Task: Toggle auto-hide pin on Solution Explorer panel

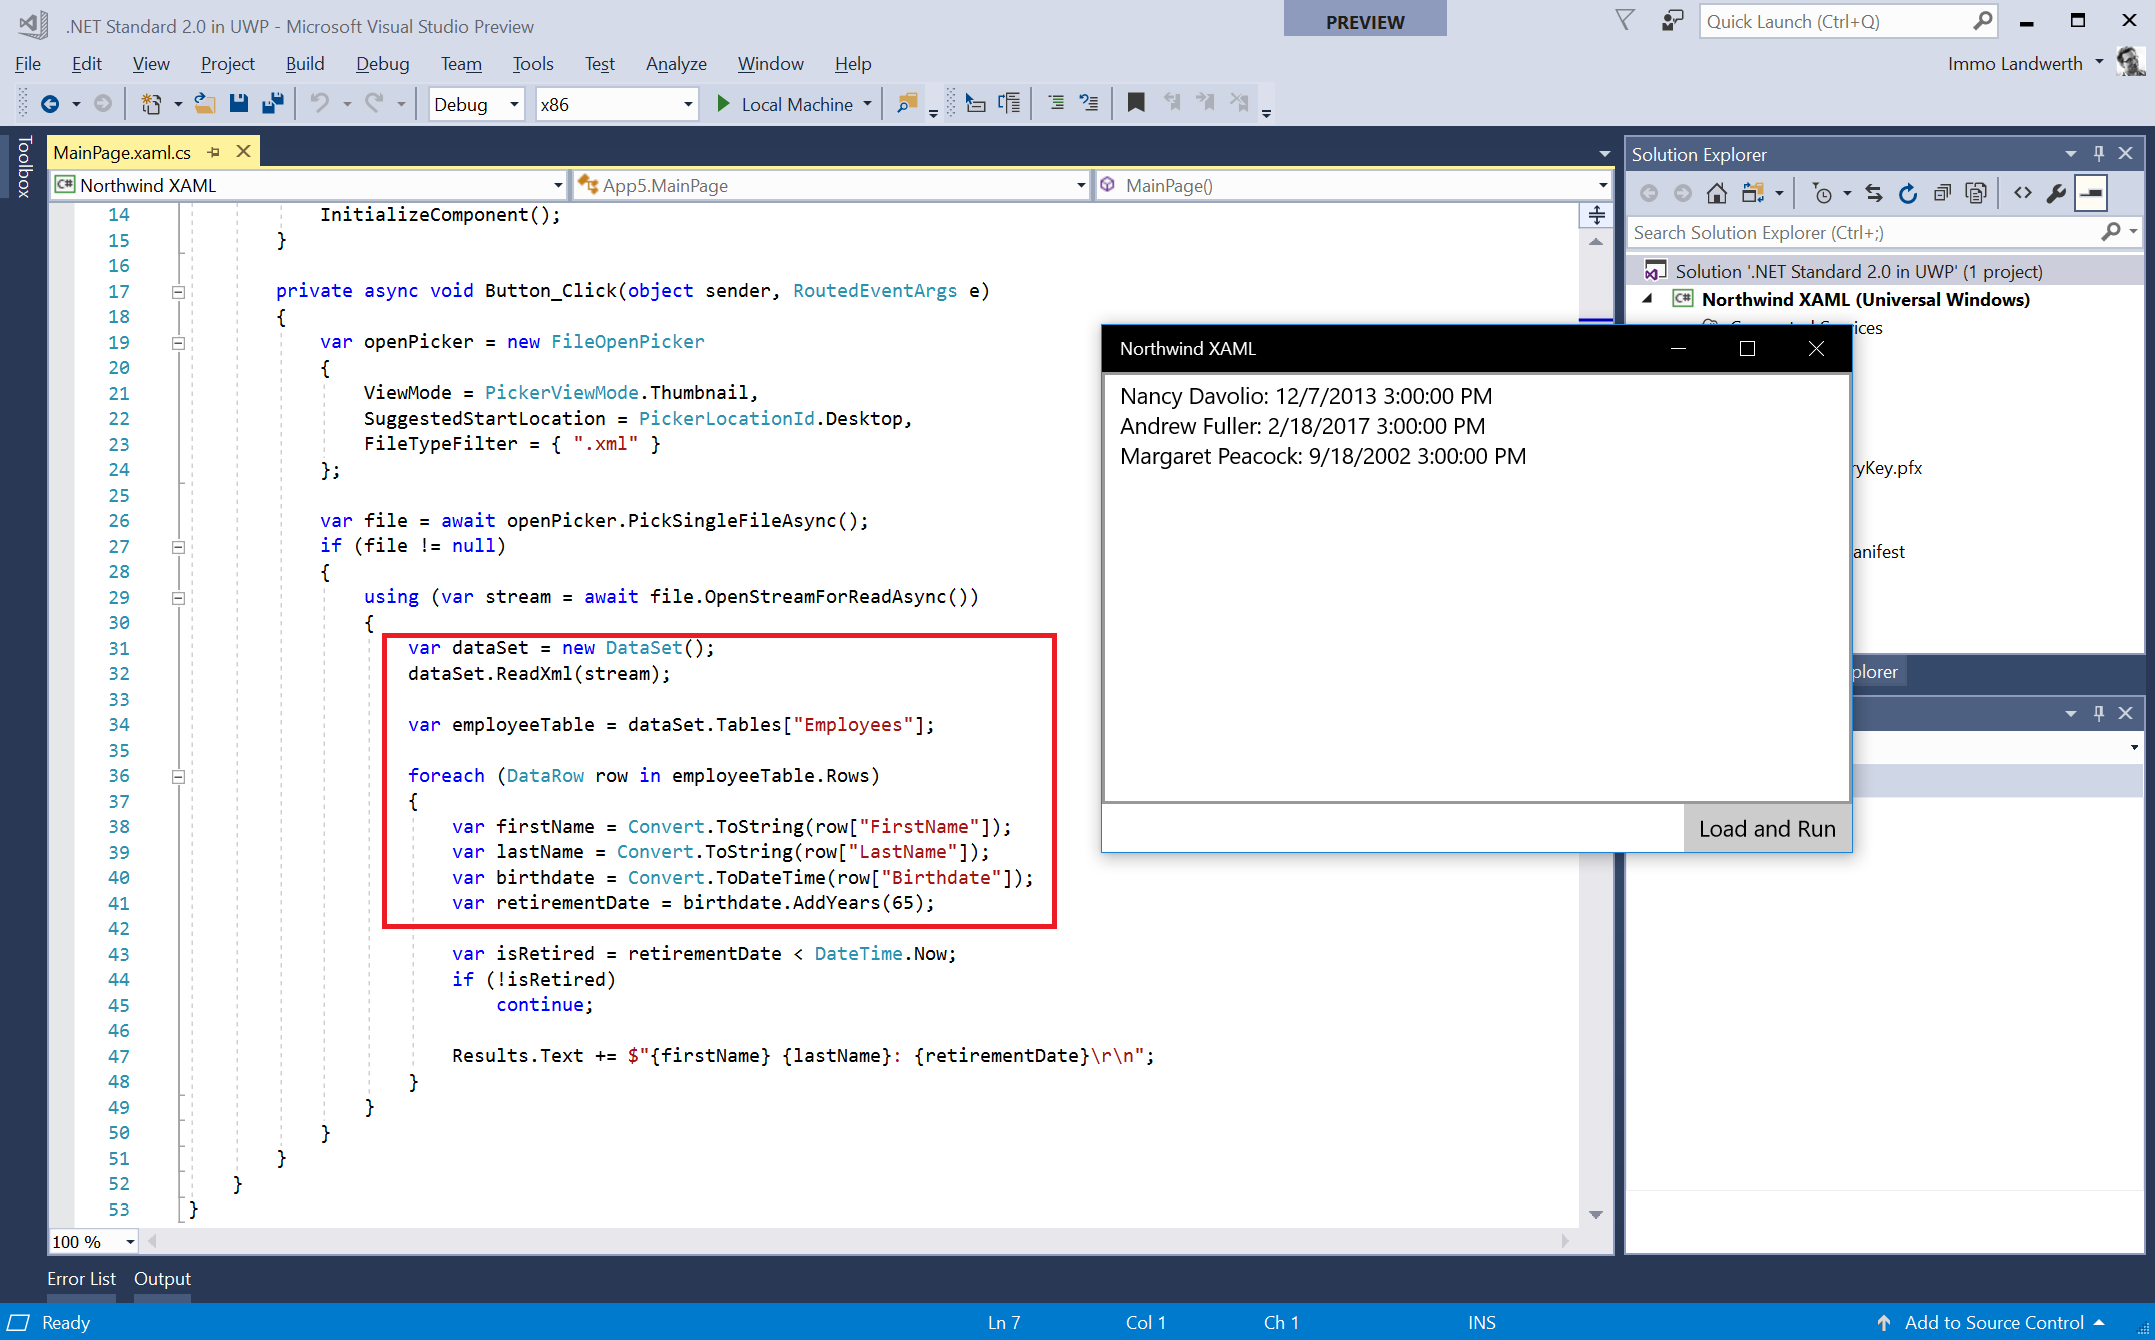Action: (2099, 154)
